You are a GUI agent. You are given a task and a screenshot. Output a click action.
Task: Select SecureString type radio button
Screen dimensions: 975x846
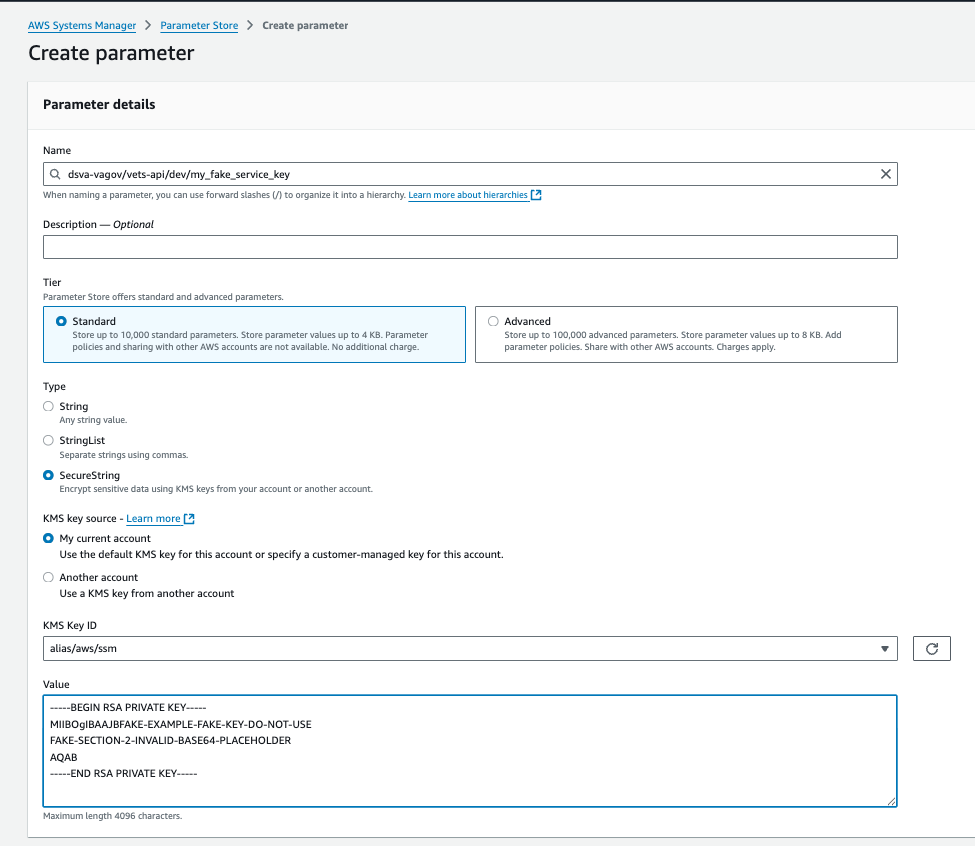(x=49, y=475)
